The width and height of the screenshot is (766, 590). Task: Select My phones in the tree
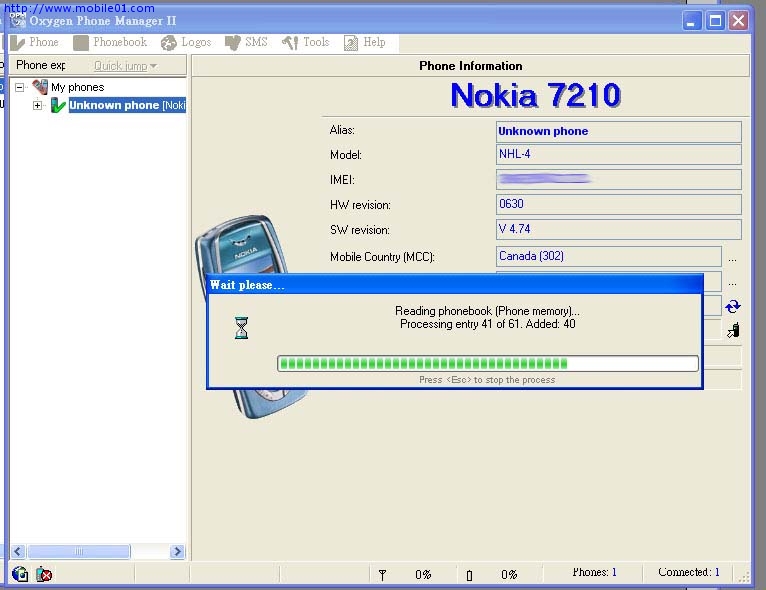click(78, 87)
